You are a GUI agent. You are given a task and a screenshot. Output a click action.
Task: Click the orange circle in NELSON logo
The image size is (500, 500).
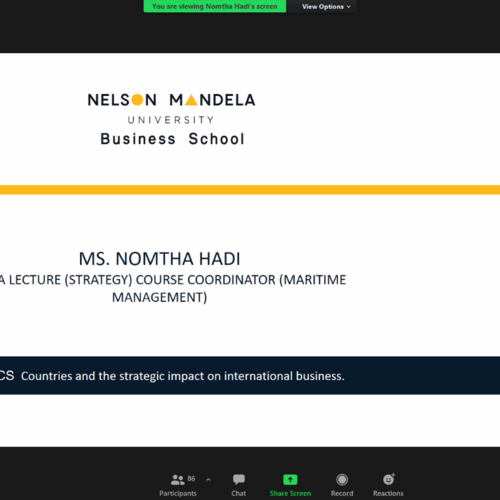[137, 100]
